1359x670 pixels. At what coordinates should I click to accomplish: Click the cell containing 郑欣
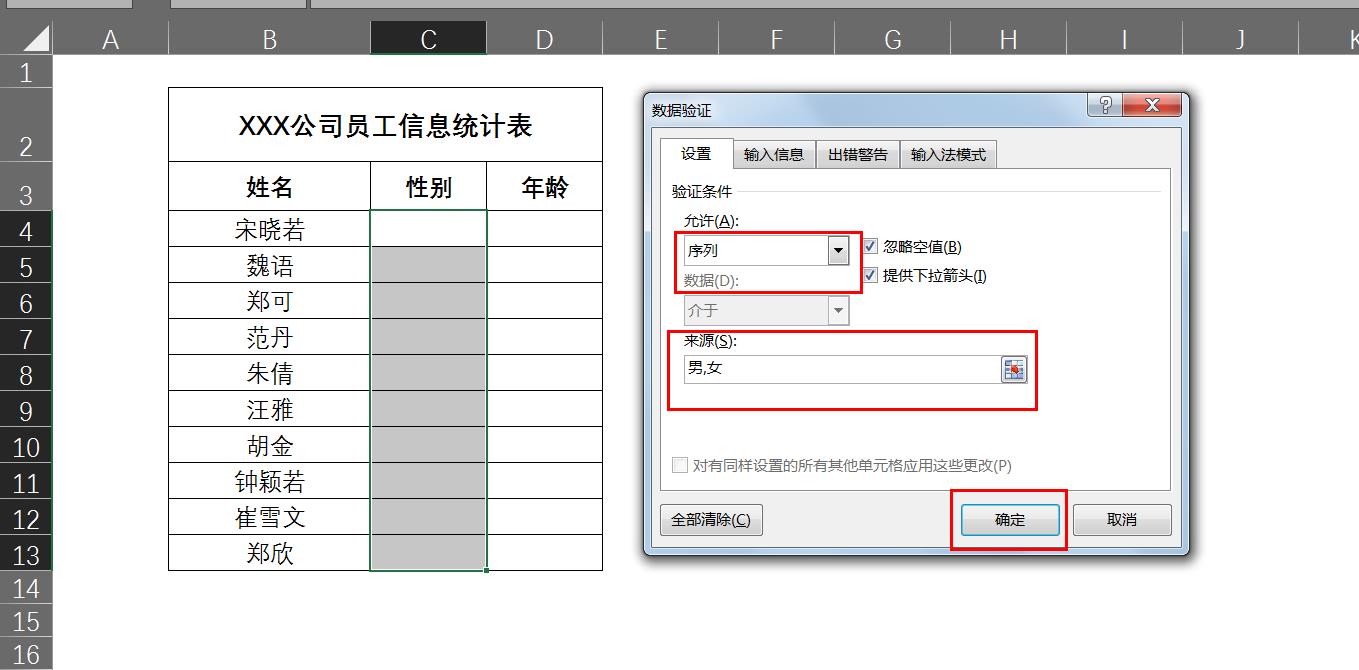pyautogui.click(x=269, y=553)
